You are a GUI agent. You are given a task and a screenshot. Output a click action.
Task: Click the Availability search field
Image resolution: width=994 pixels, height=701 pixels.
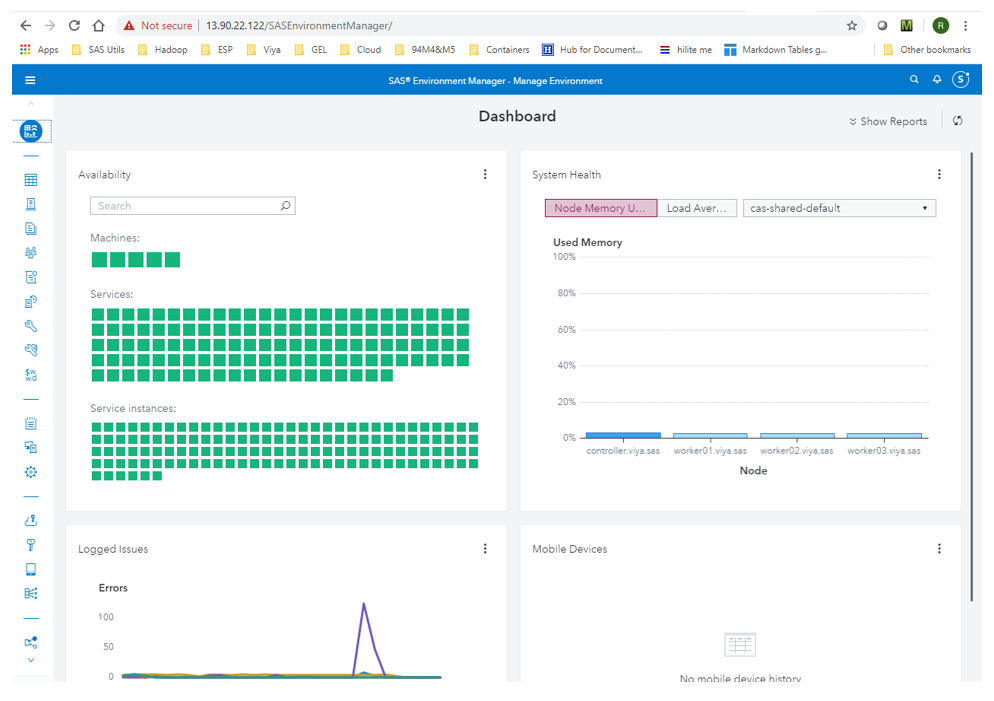click(x=185, y=206)
